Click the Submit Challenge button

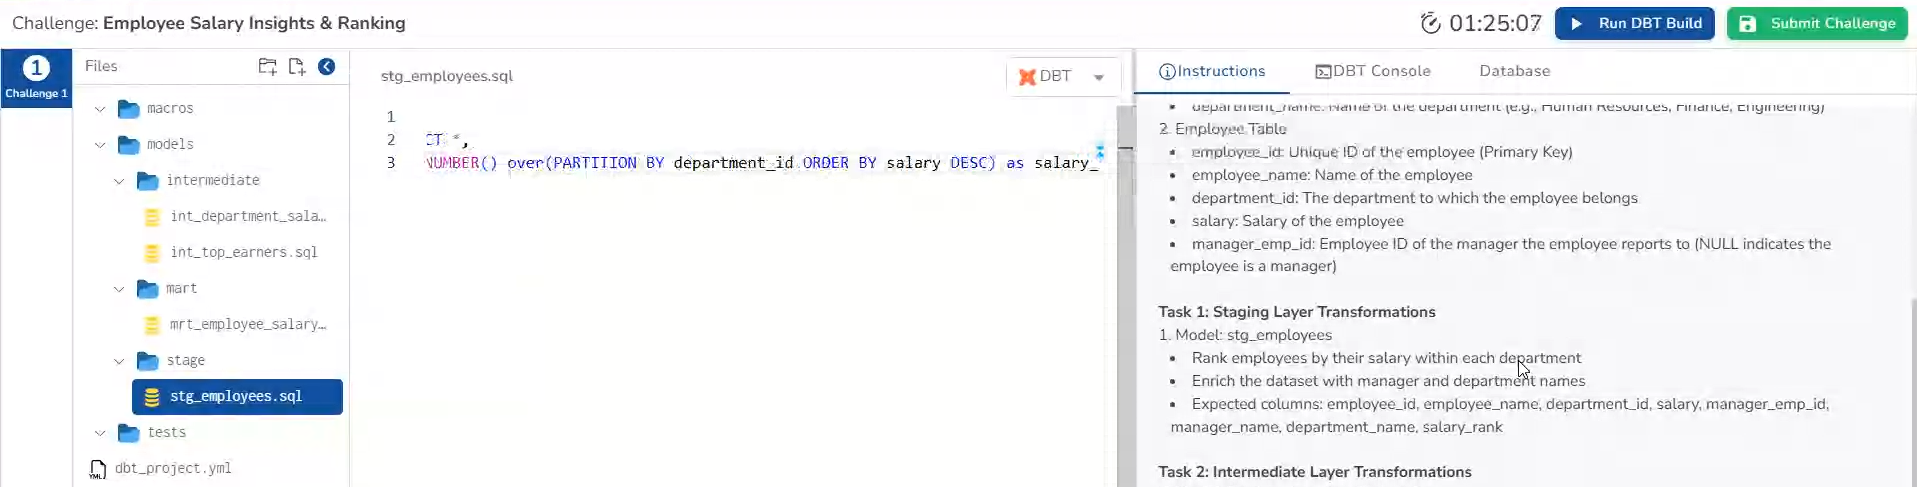1816,23
